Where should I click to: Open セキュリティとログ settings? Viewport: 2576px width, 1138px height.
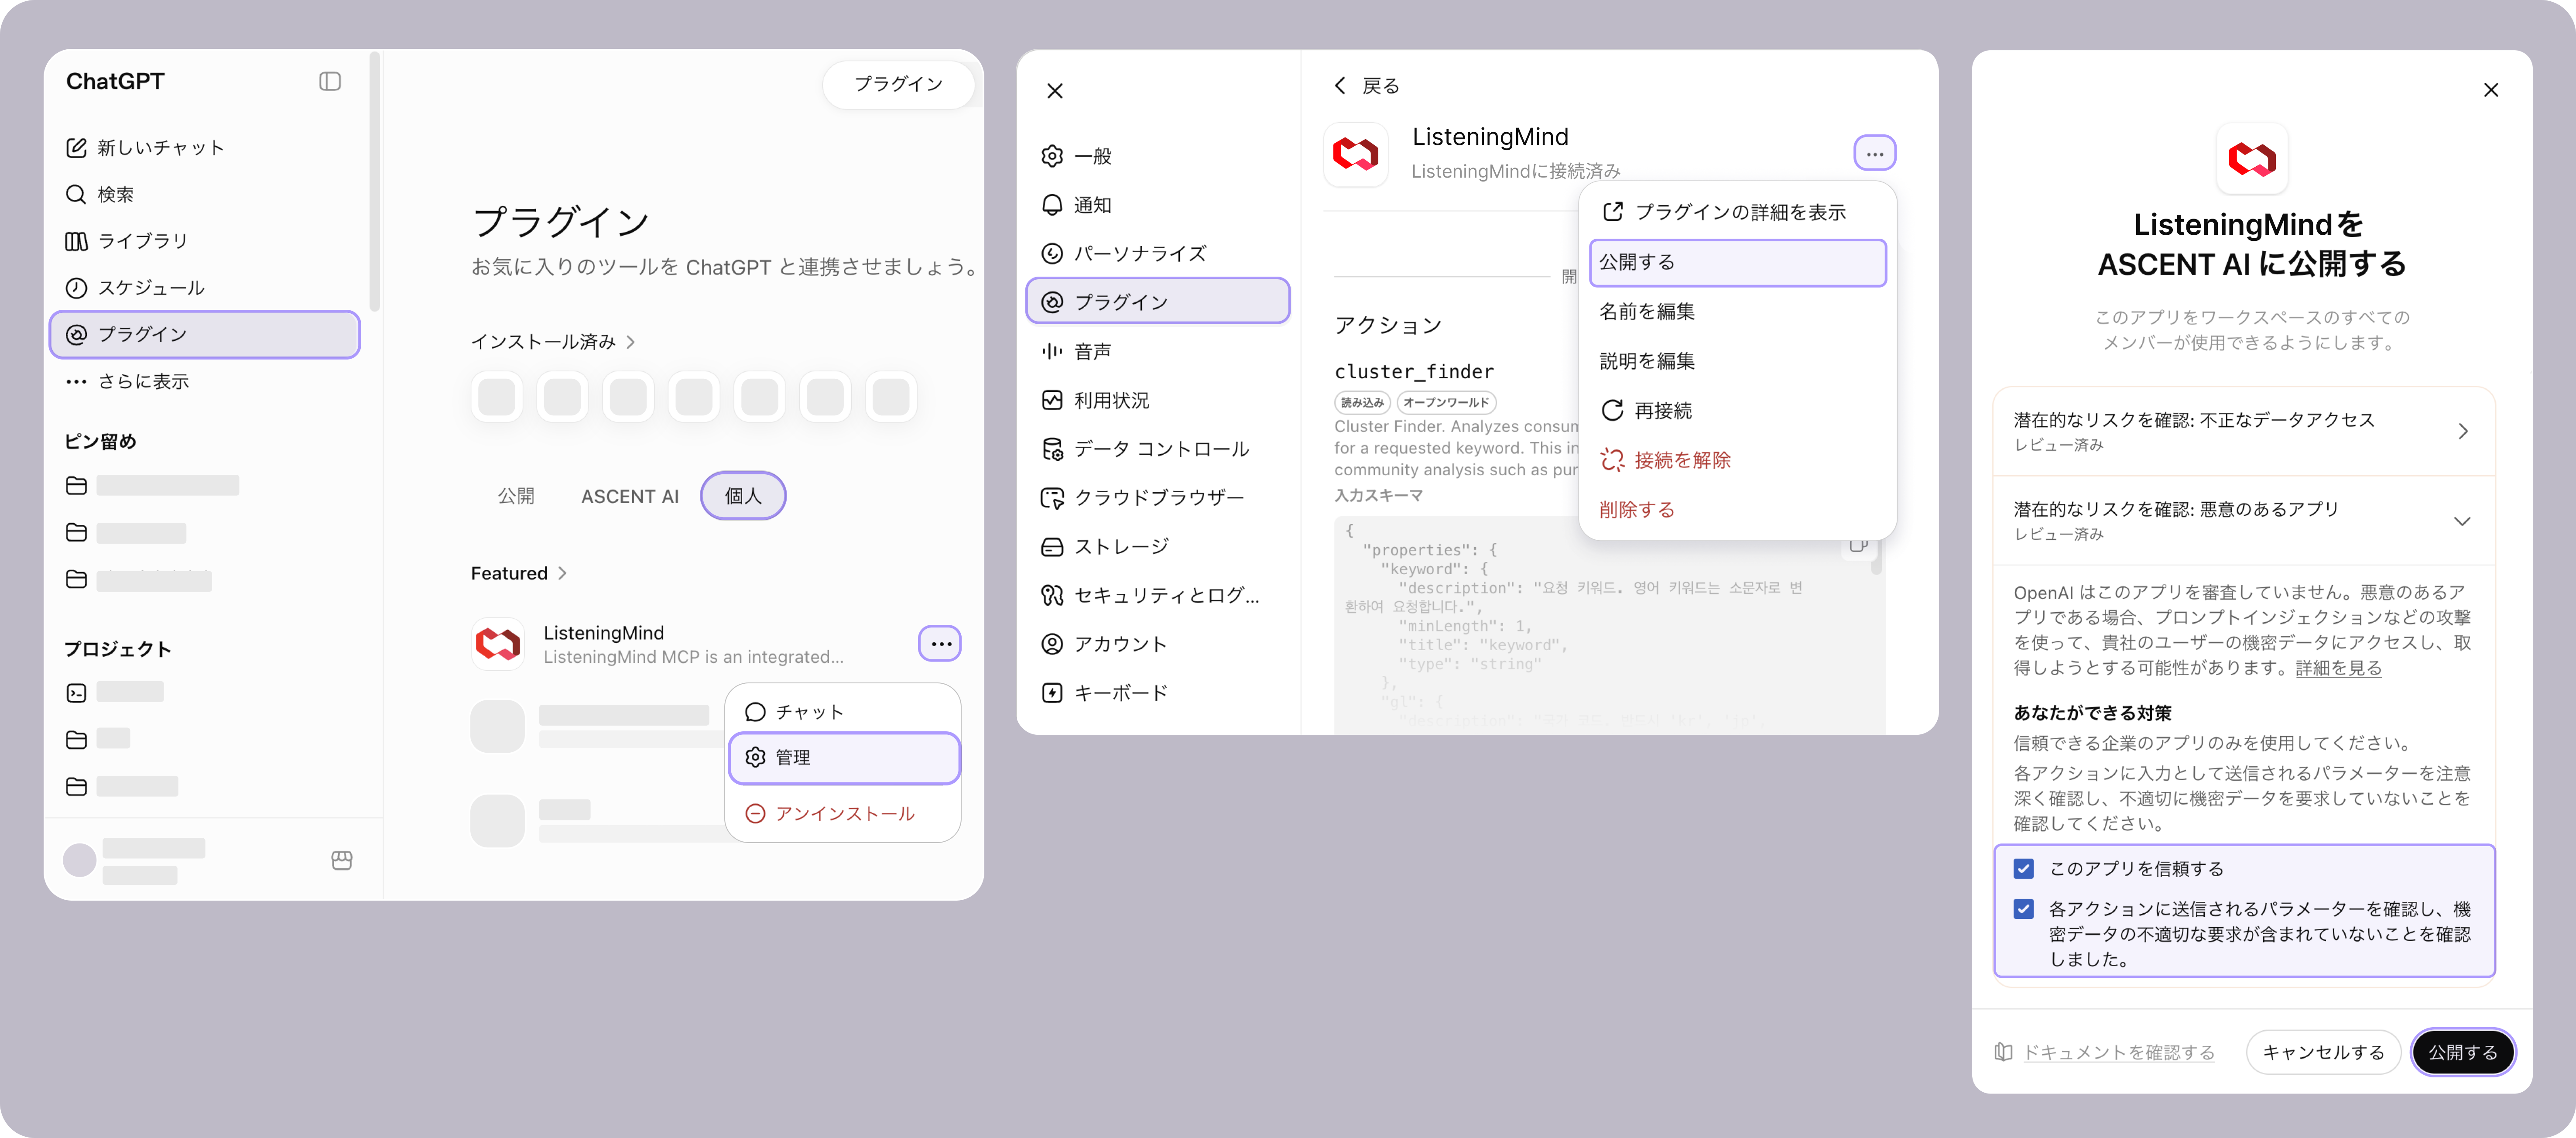pos(1158,596)
